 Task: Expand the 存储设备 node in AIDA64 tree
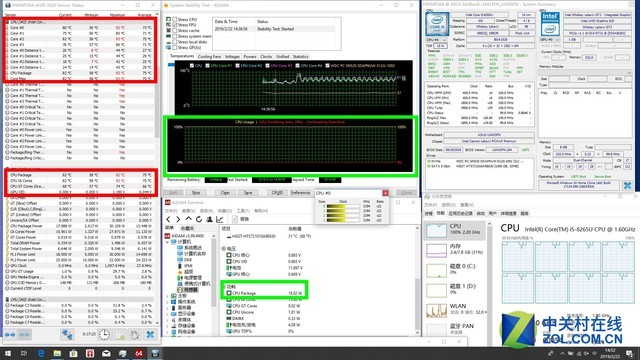pyautogui.click(x=167, y=325)
